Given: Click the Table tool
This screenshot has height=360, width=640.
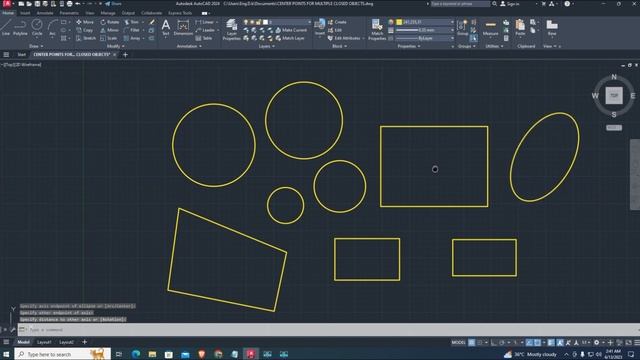Looking at the screenshot, I should [x=204, y=38].
